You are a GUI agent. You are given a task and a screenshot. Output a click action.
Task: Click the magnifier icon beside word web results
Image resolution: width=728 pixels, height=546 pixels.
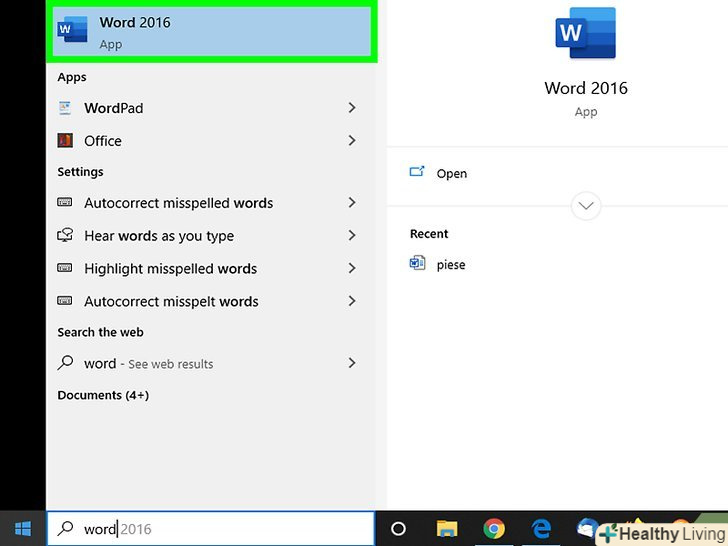click(x=65, y=363)
